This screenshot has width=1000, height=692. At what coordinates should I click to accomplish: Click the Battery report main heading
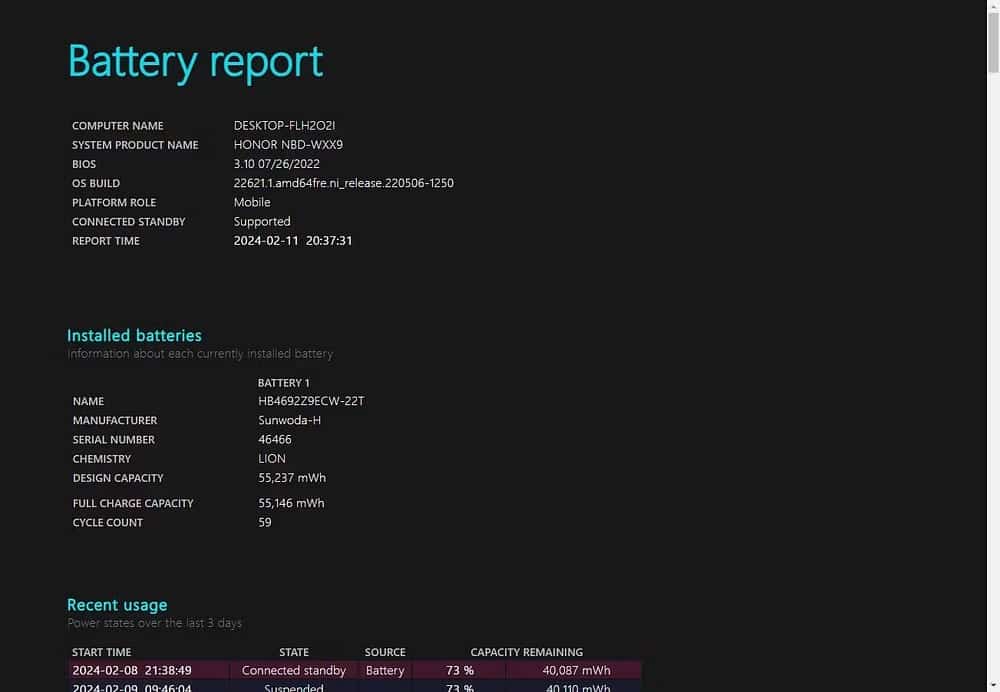[195, 62]
